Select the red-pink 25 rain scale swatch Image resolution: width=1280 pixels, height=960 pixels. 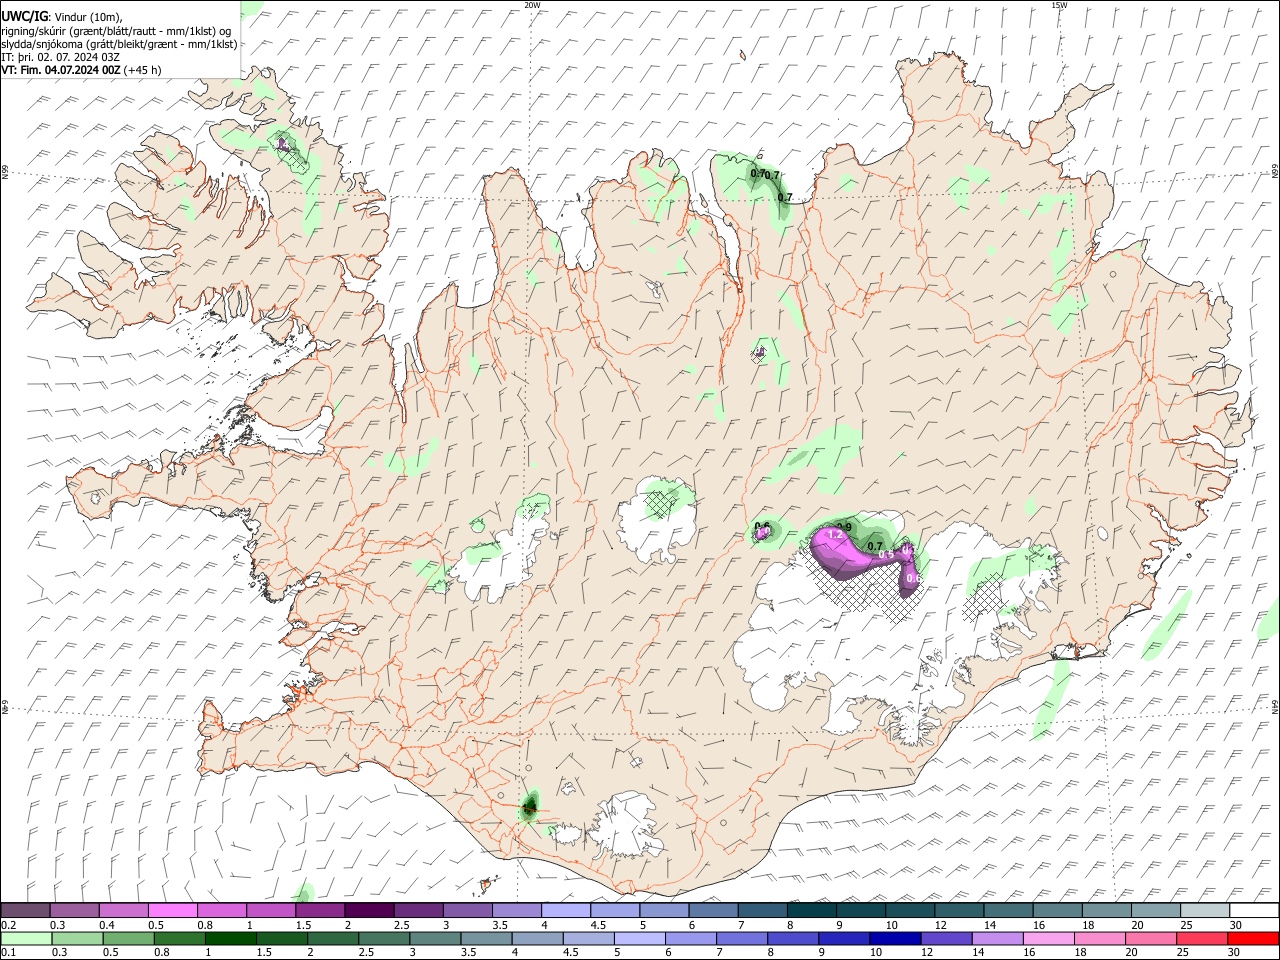(1202, 938)
